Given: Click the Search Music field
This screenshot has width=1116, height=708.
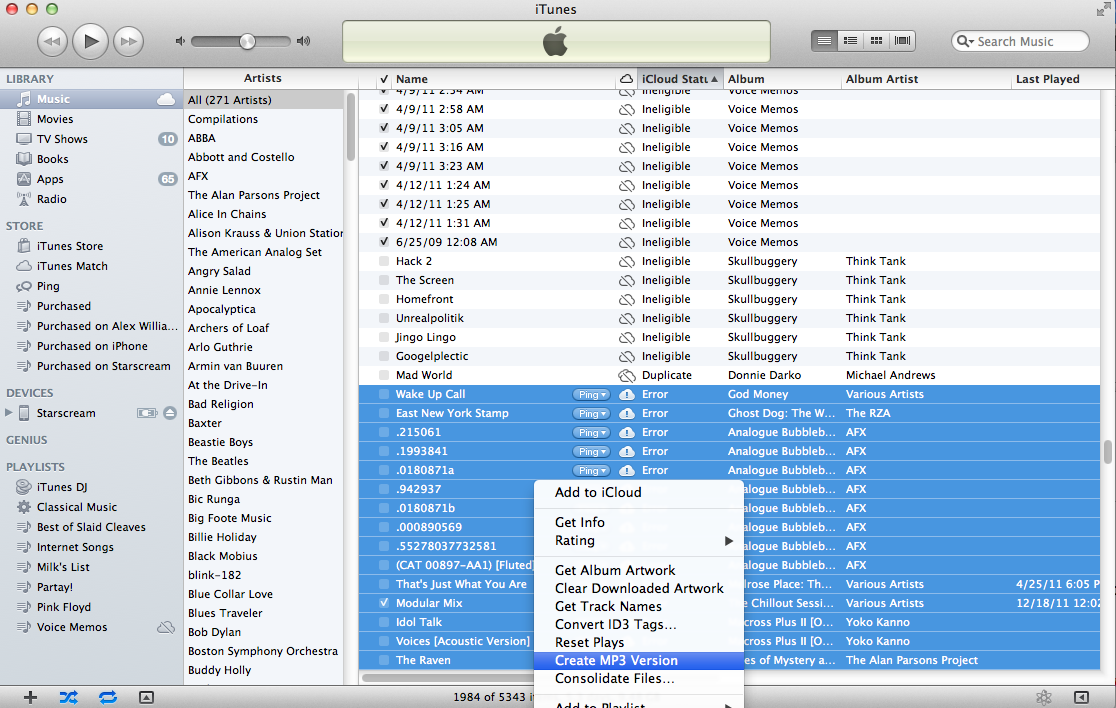Looking at the screenshot, I should click(1025, 41).
